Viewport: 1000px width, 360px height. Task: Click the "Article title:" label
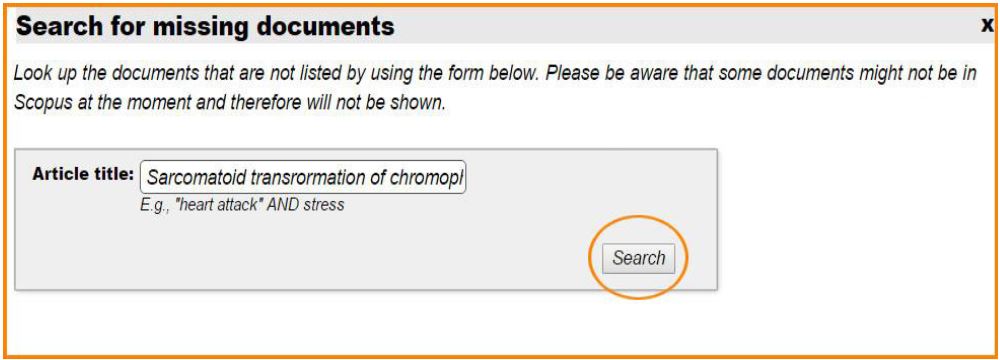point(83,174)
